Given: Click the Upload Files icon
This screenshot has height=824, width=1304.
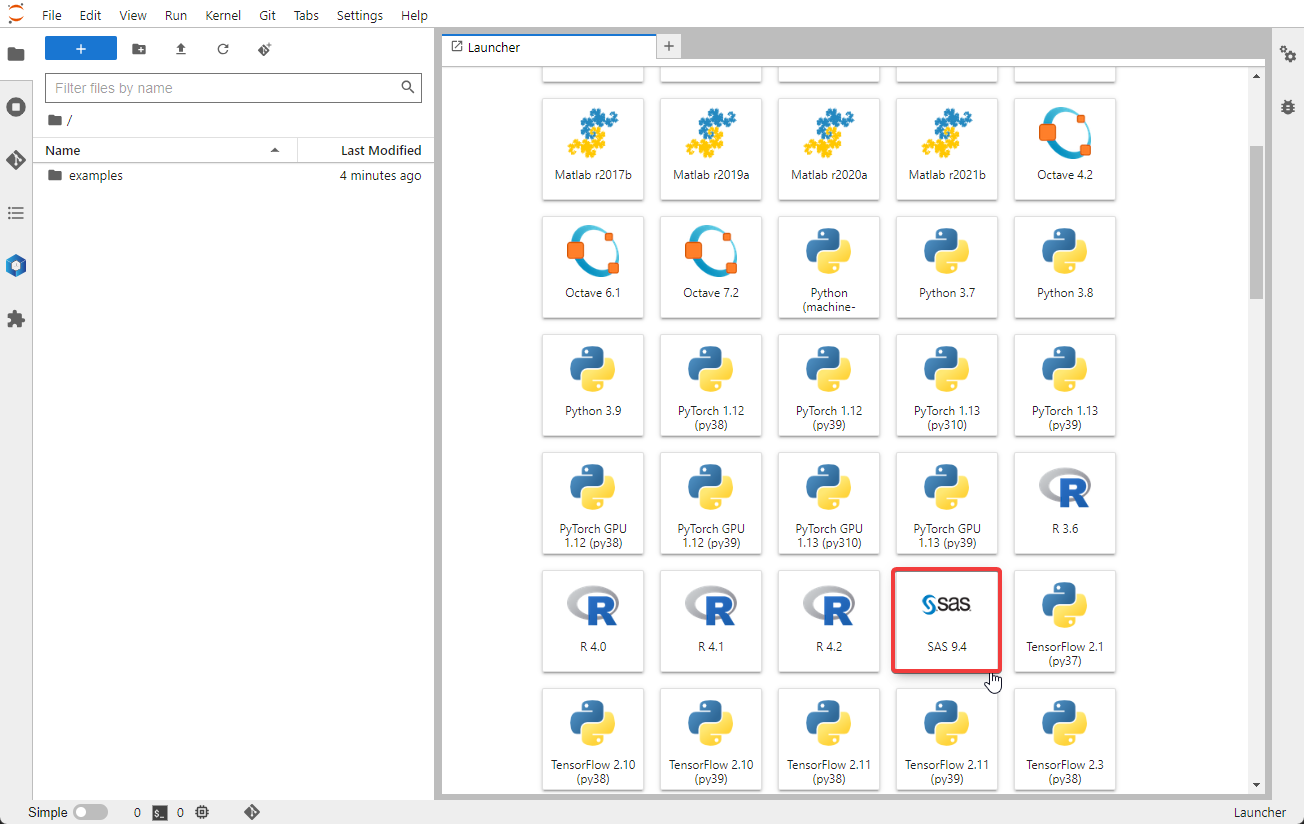Looking at the screenshot, I should (x=181, y=49).
